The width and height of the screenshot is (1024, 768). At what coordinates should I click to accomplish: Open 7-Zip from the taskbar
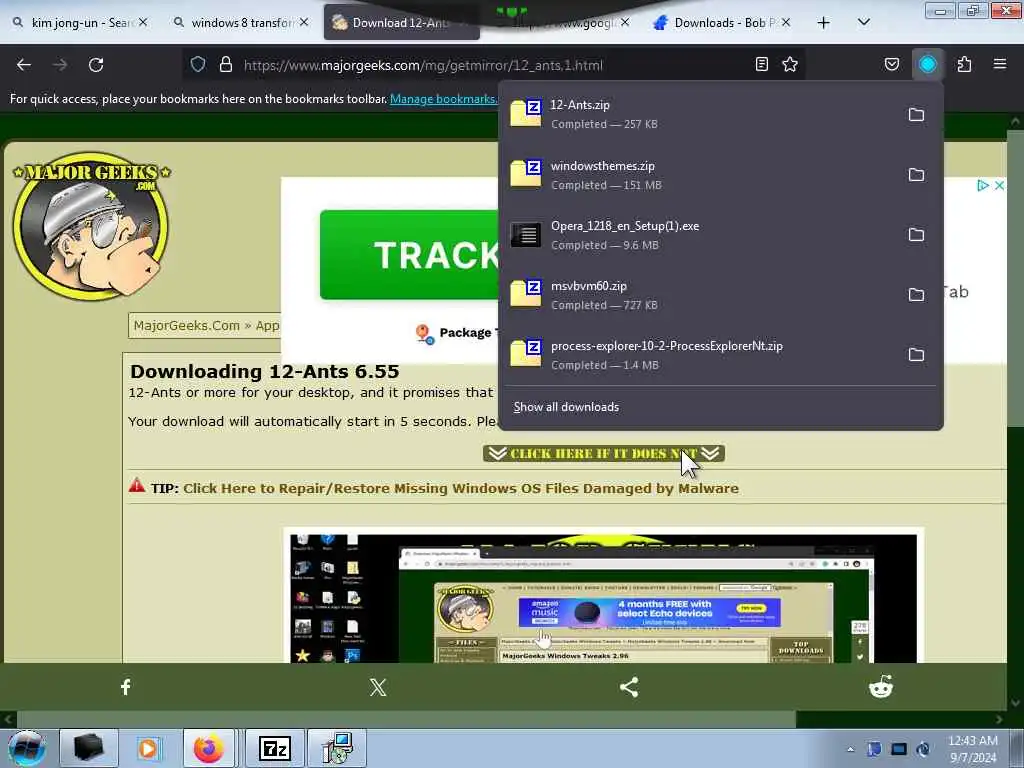click(274, 748)
